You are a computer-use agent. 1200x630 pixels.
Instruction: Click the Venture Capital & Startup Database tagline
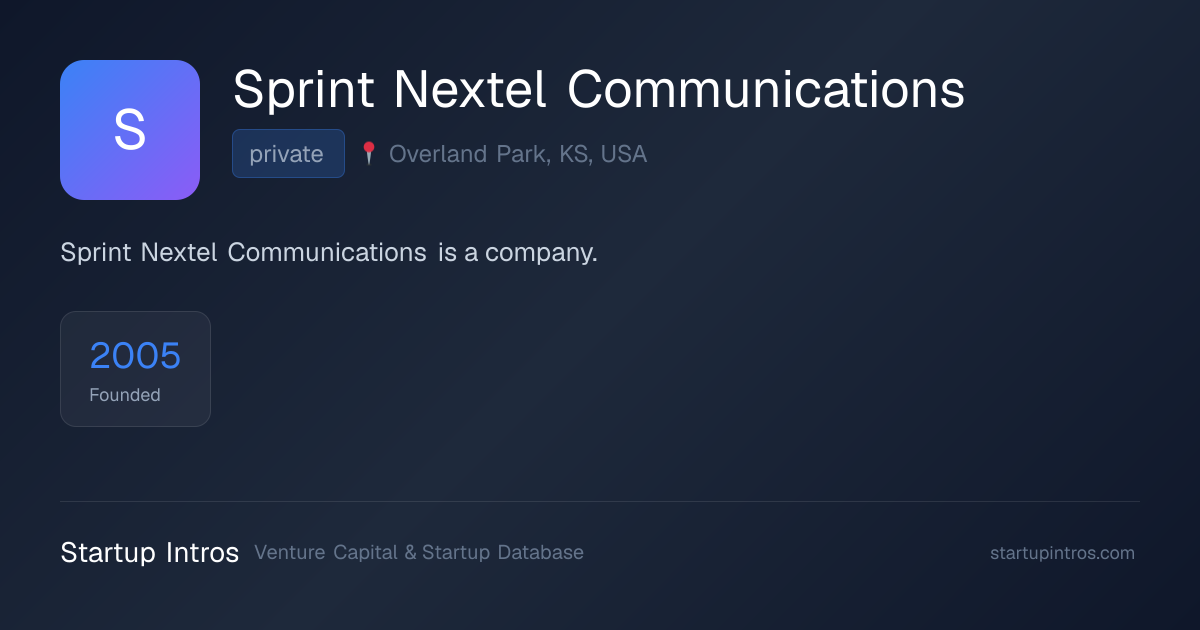pos(419,552)
